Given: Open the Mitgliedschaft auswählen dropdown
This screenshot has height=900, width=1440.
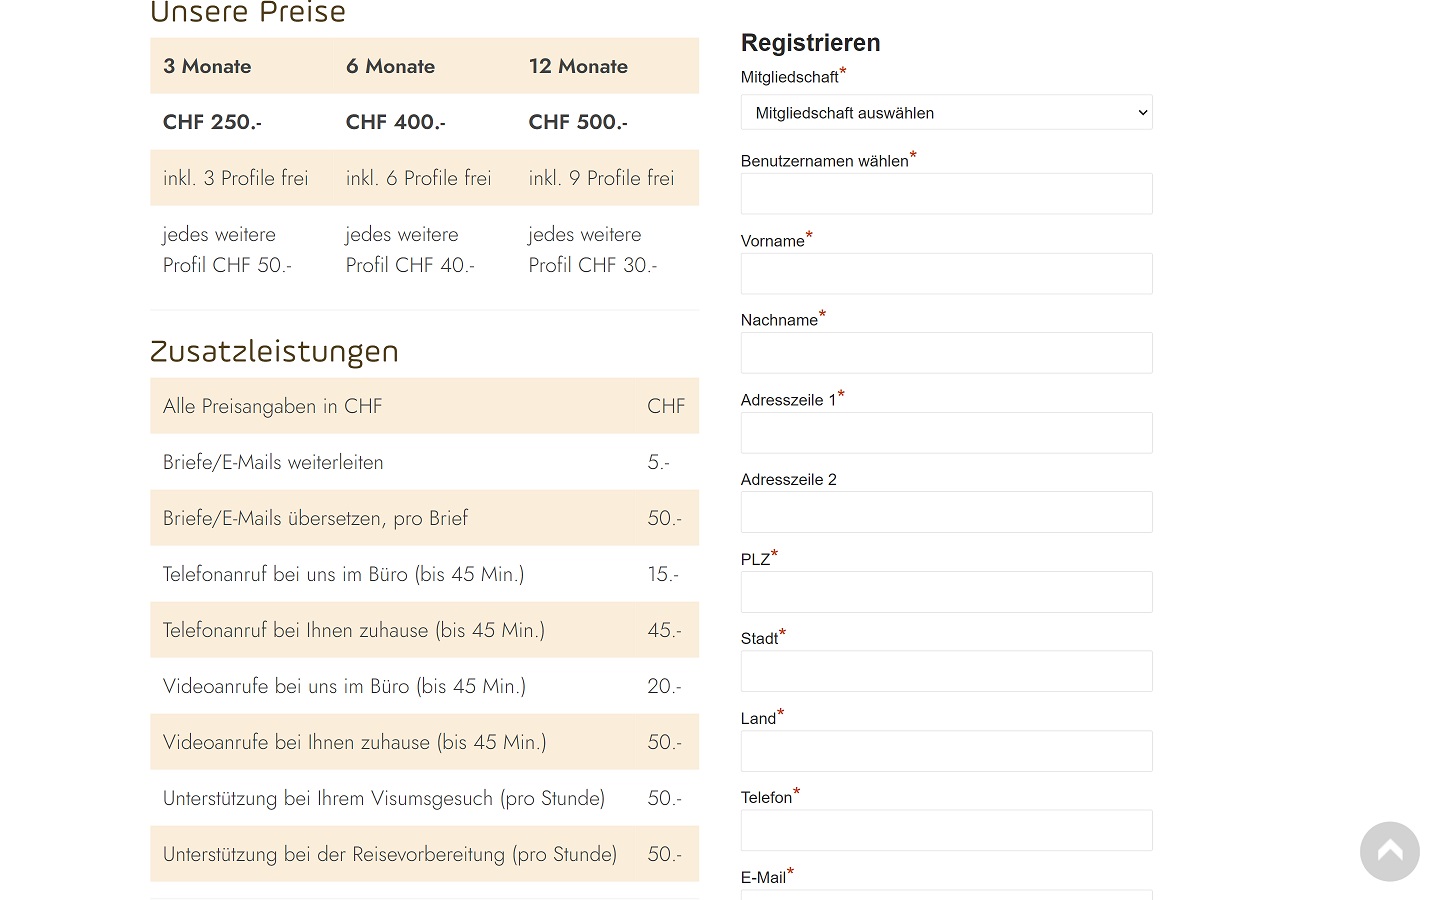Looking at the screenshot, I should (x=946, y=112).
